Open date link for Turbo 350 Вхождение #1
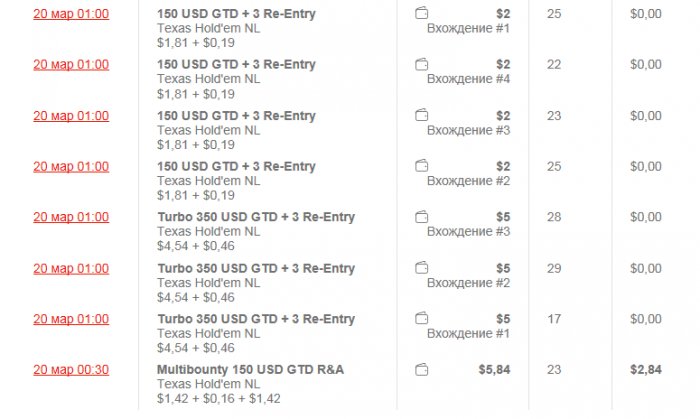 pyautogui.click(x=71, y=319)
